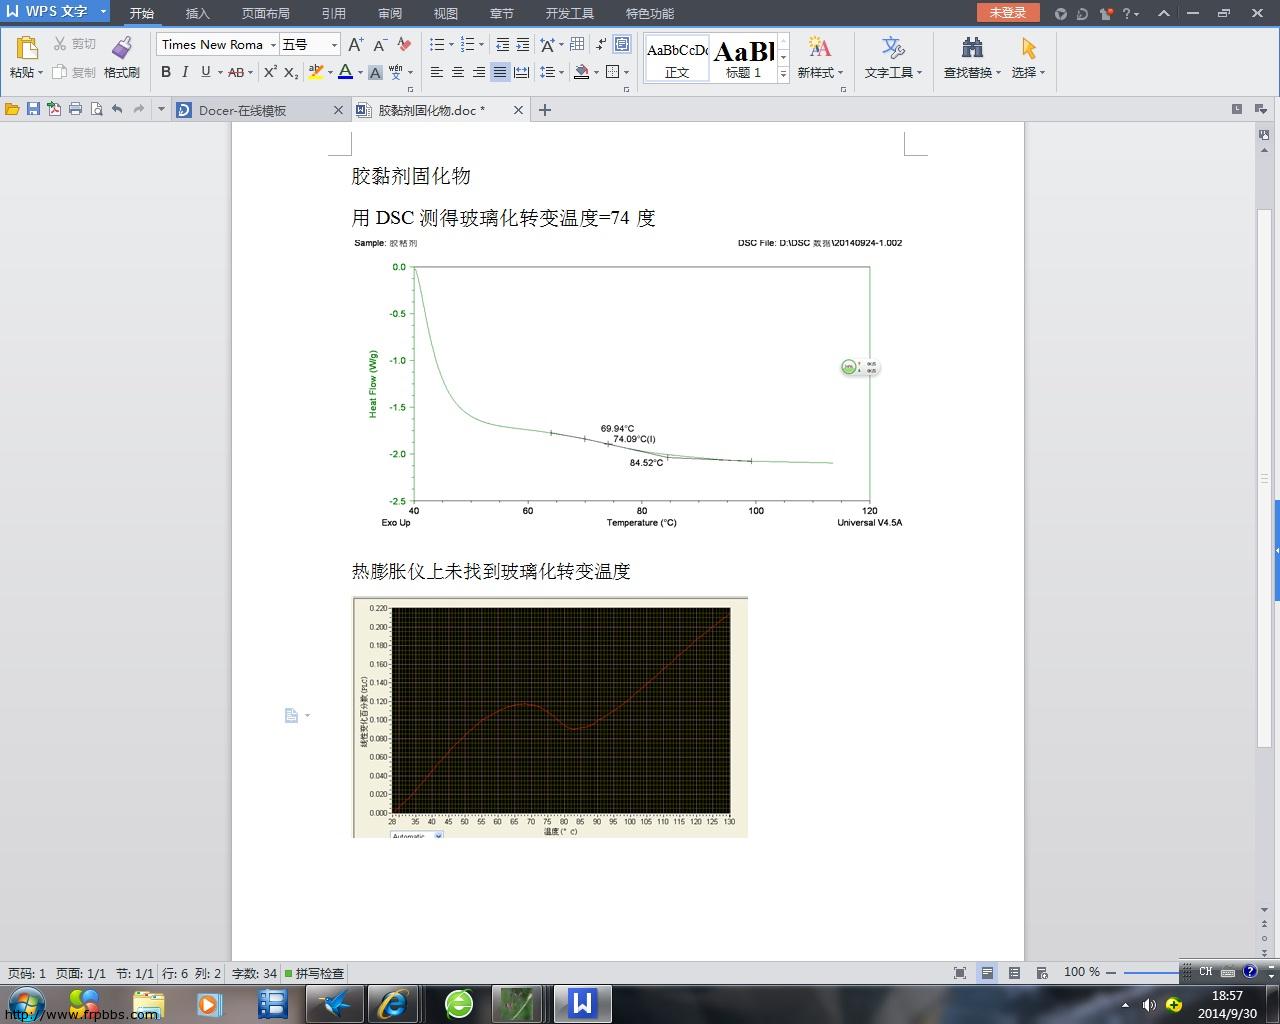Click the Not Logged In (未登录) button
Viewport: 1280px width, 1024px height.
tap(1007, 13)
